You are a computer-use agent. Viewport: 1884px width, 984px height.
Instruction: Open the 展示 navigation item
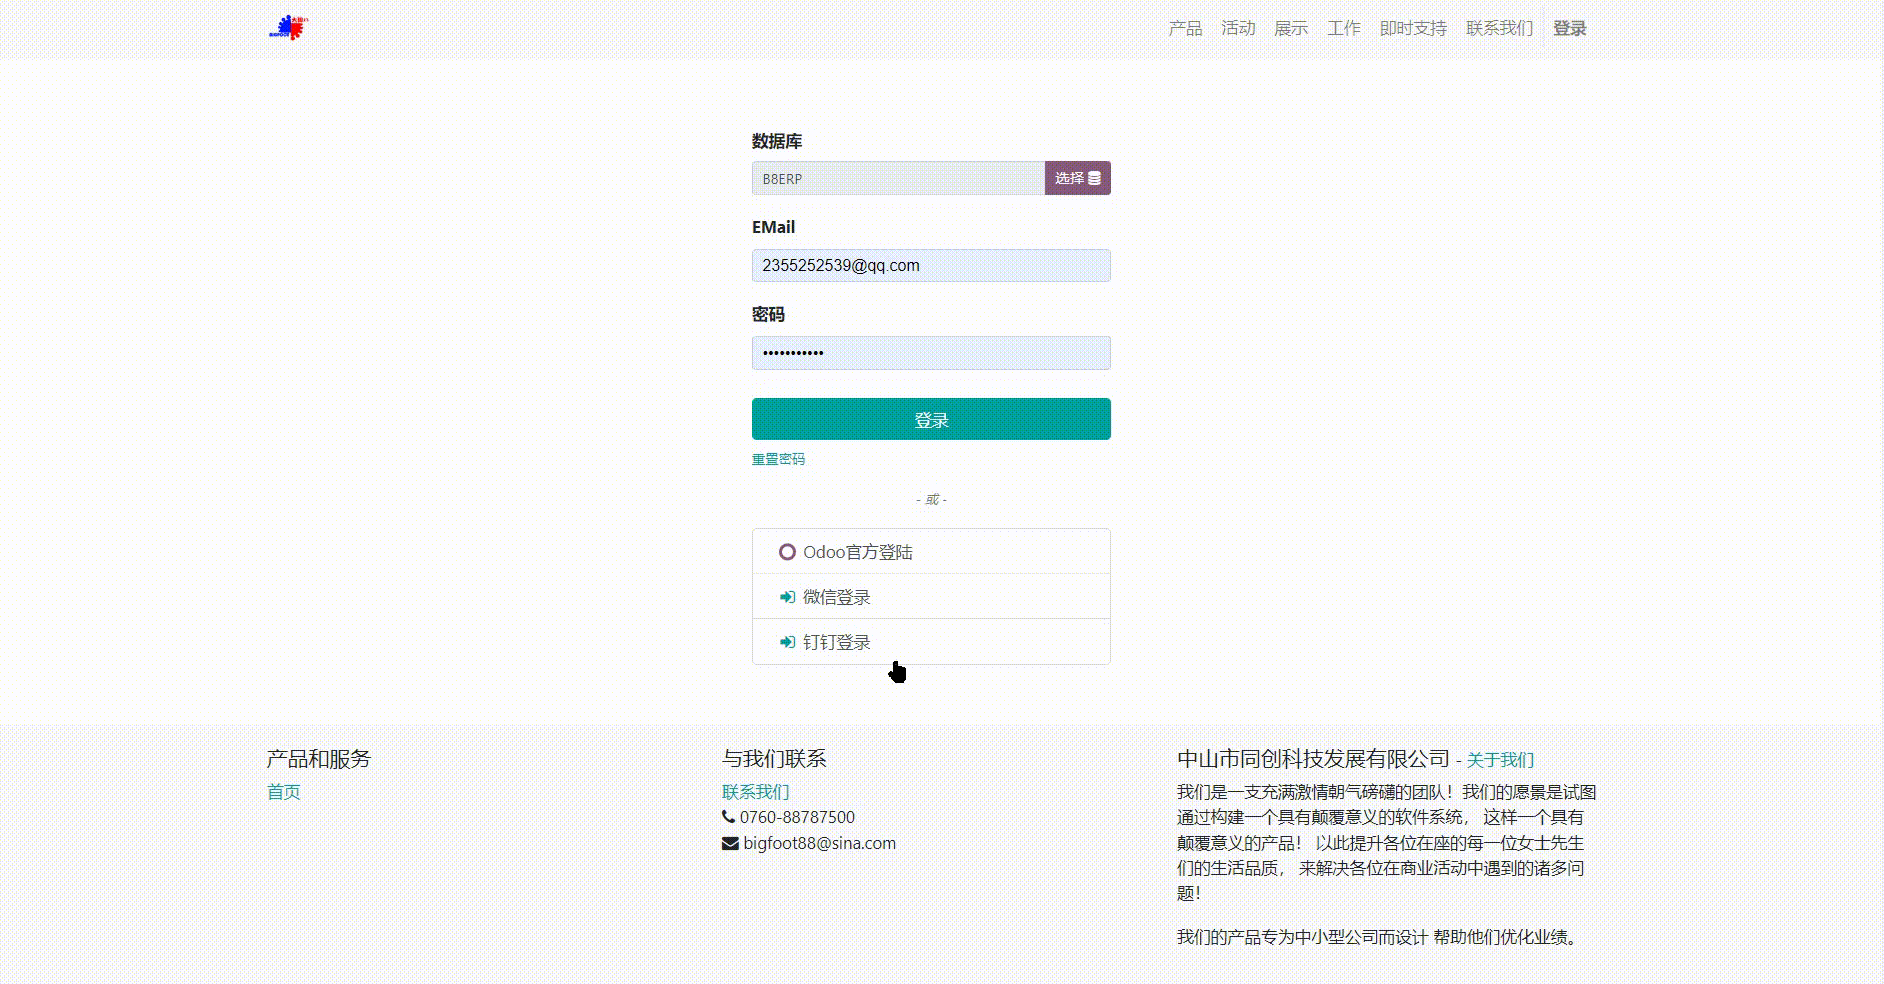click(1291, 28)
